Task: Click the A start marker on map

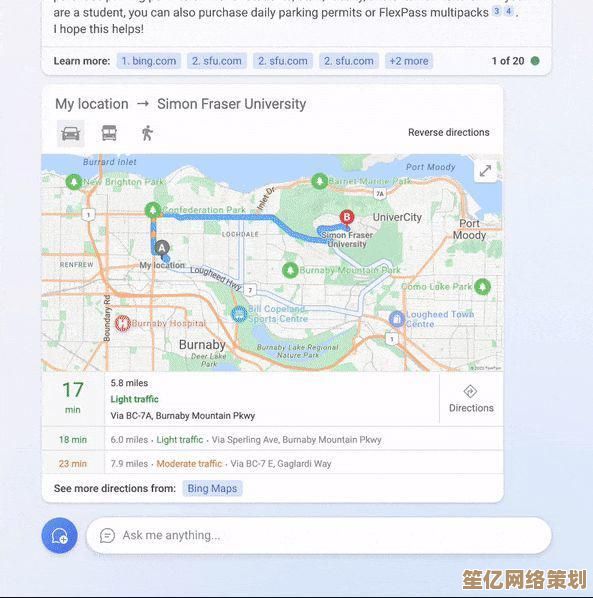Action: tap(162, 248)
